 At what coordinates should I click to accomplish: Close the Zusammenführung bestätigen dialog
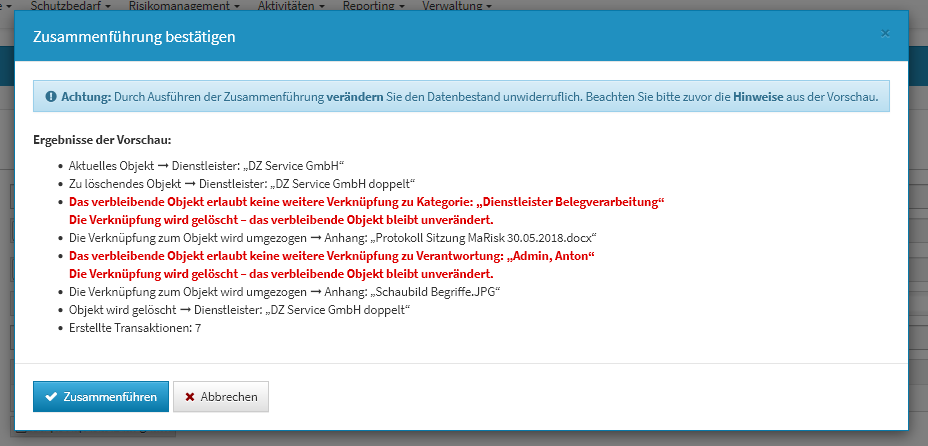click(x=885, y=34)
